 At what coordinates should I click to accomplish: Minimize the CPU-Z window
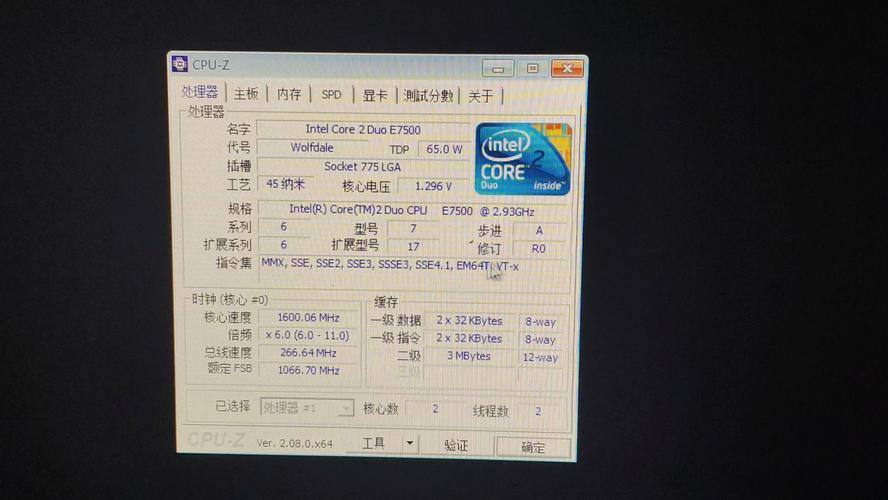498,69
